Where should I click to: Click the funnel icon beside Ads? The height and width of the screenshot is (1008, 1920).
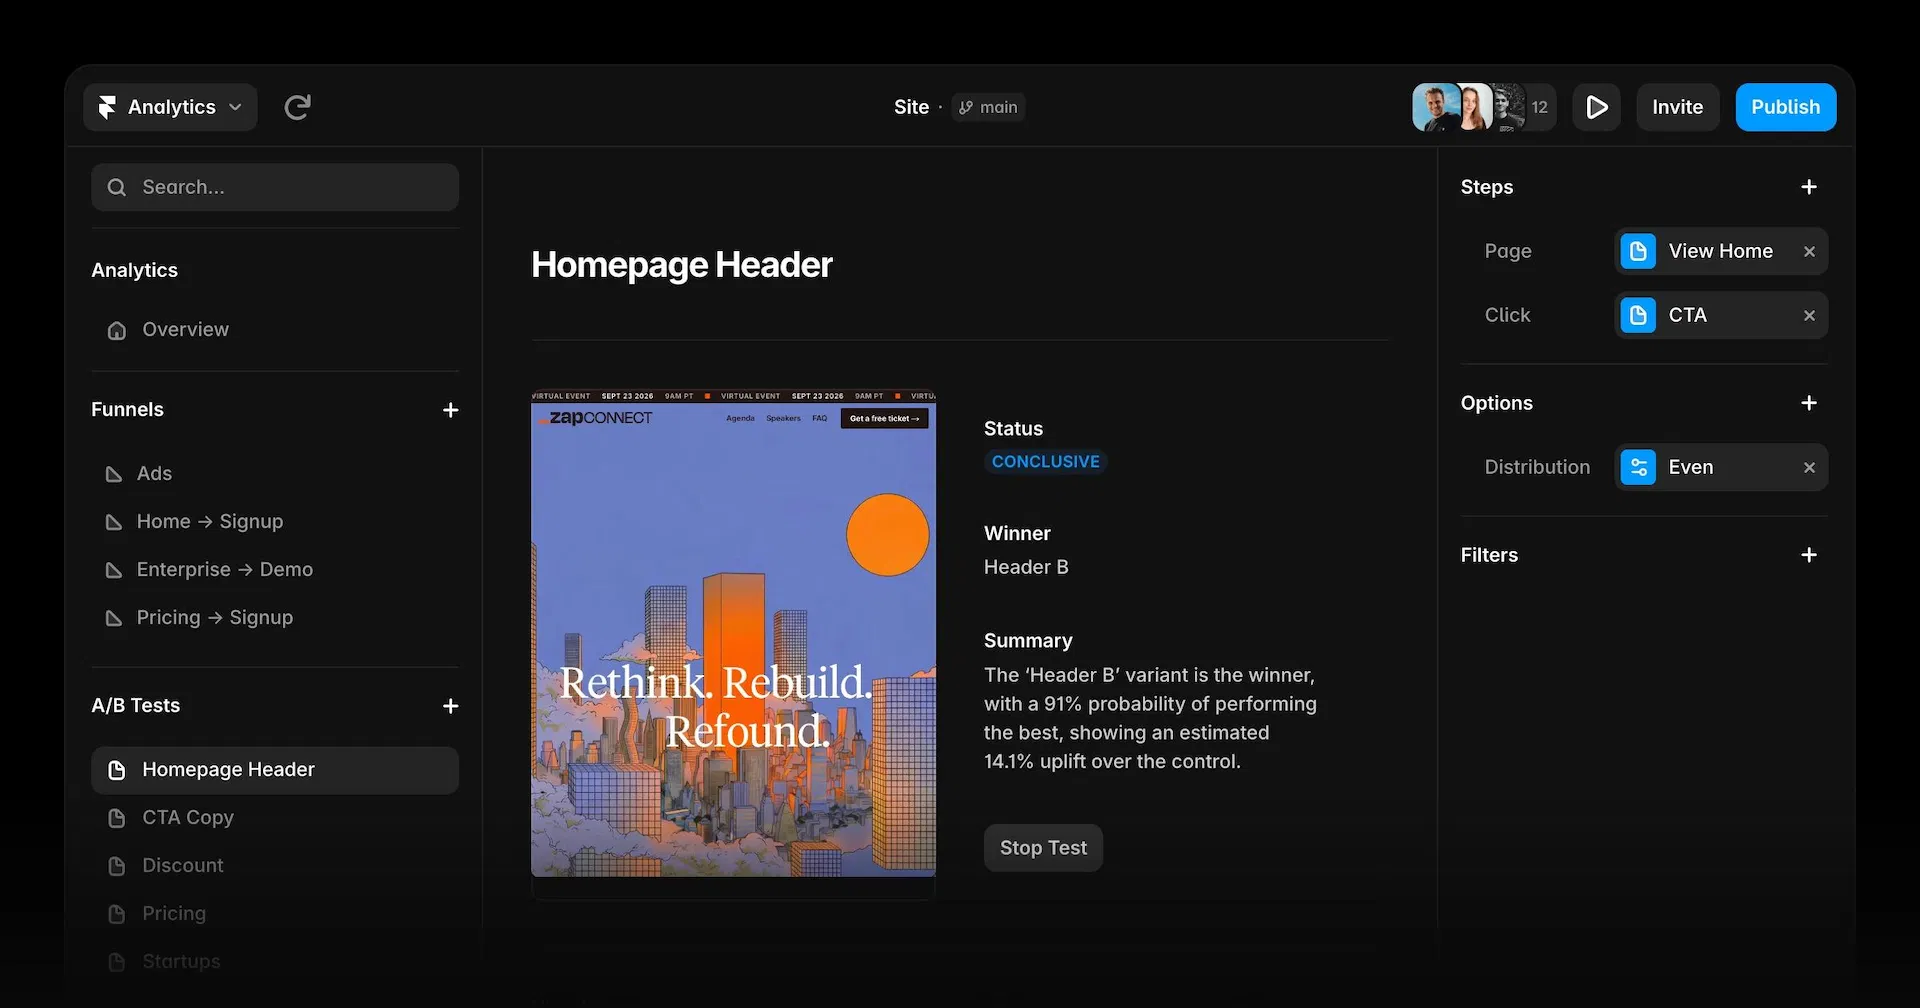pyautogui.click(x=114, y=474)
